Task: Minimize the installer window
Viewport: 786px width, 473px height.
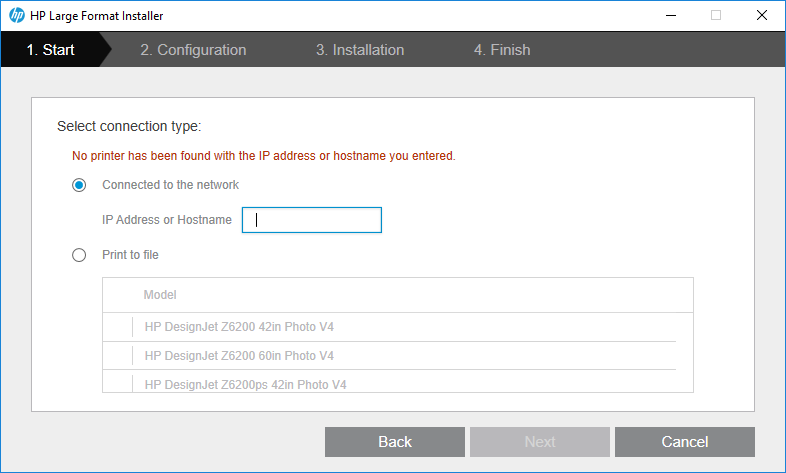Action: (x=669, y=16)
